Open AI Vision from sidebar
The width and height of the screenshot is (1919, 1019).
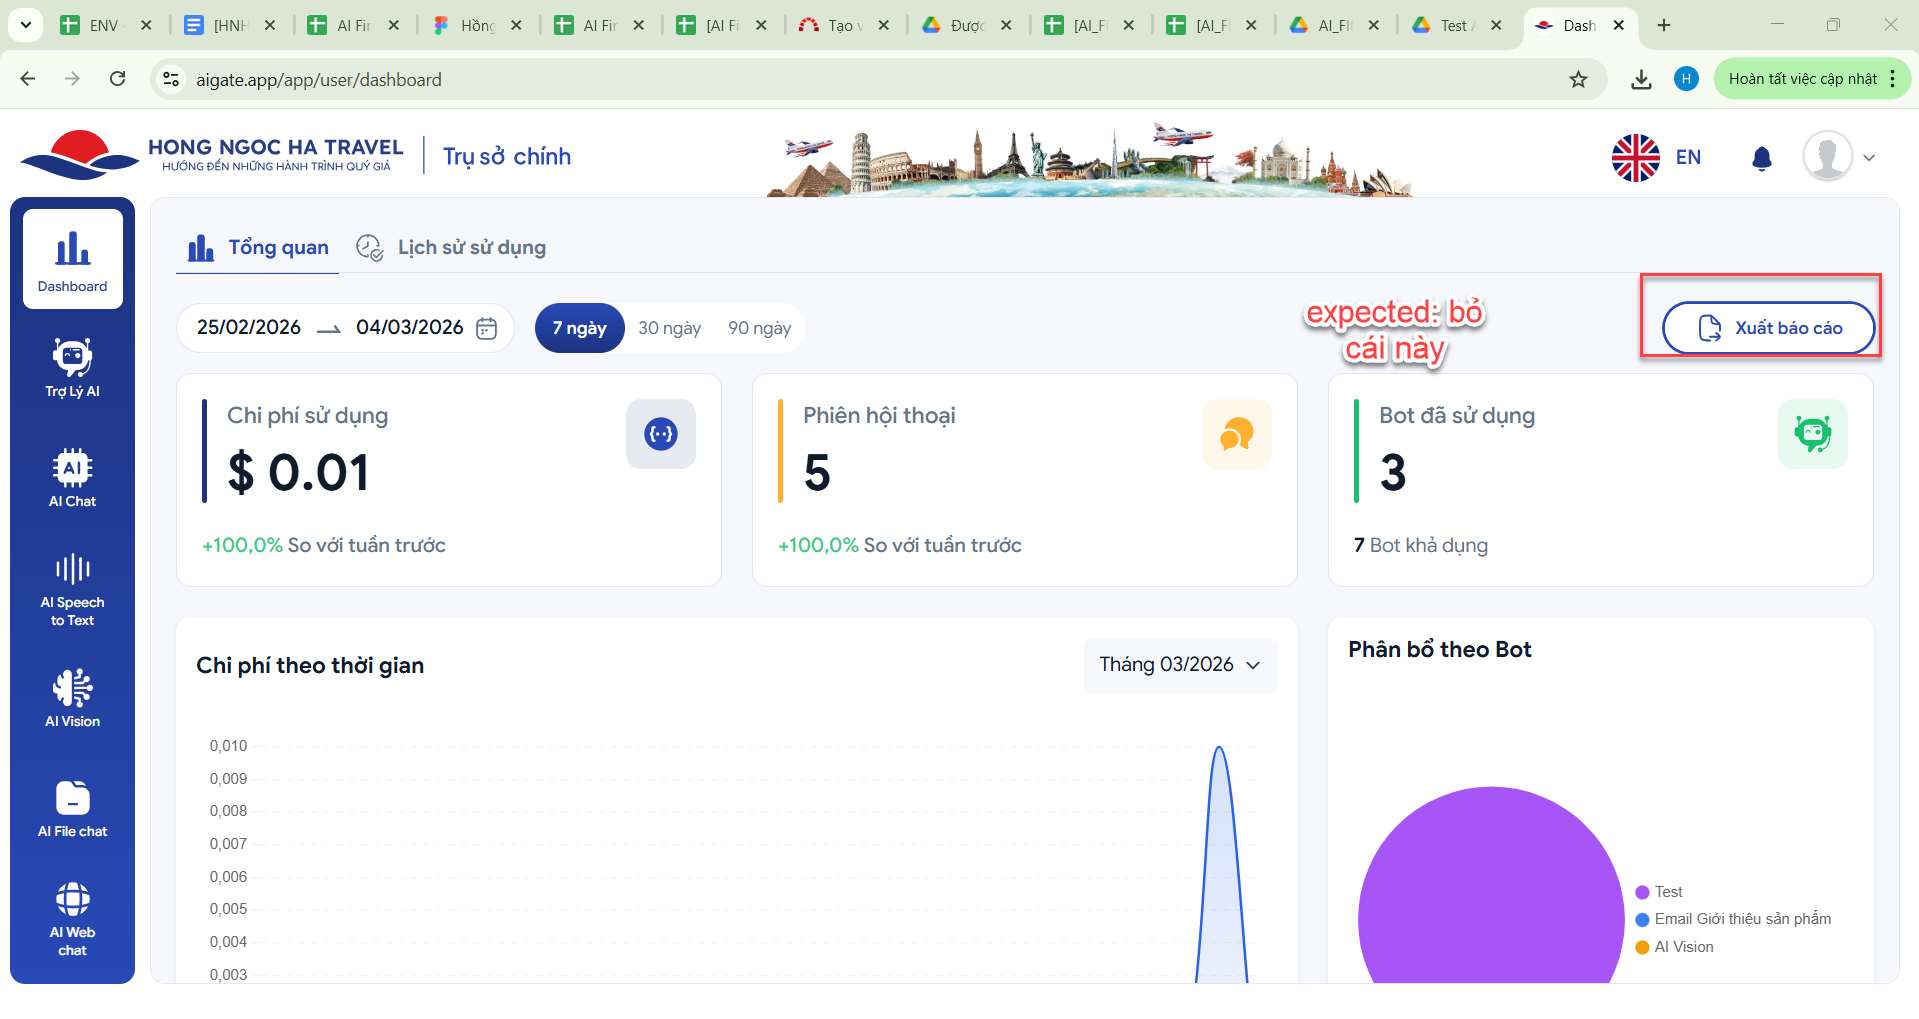pos(72,698)
